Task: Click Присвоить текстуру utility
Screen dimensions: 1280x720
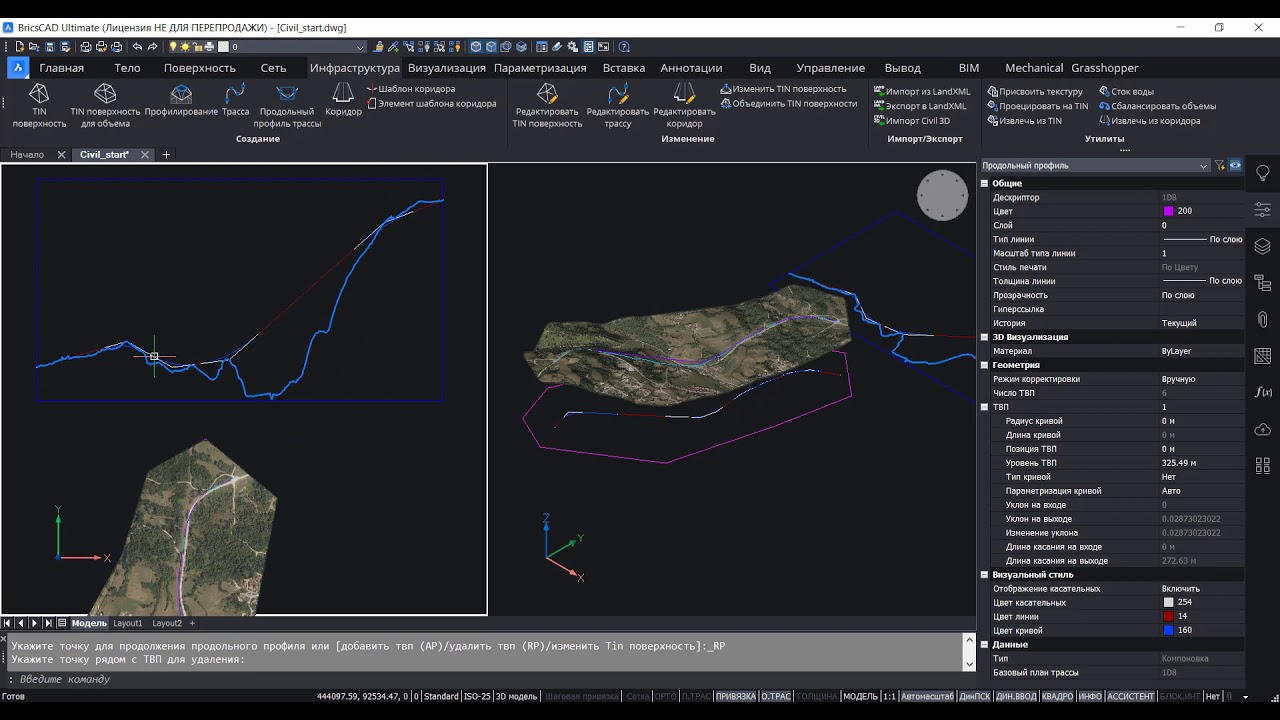Action: tap(1035, 91)
